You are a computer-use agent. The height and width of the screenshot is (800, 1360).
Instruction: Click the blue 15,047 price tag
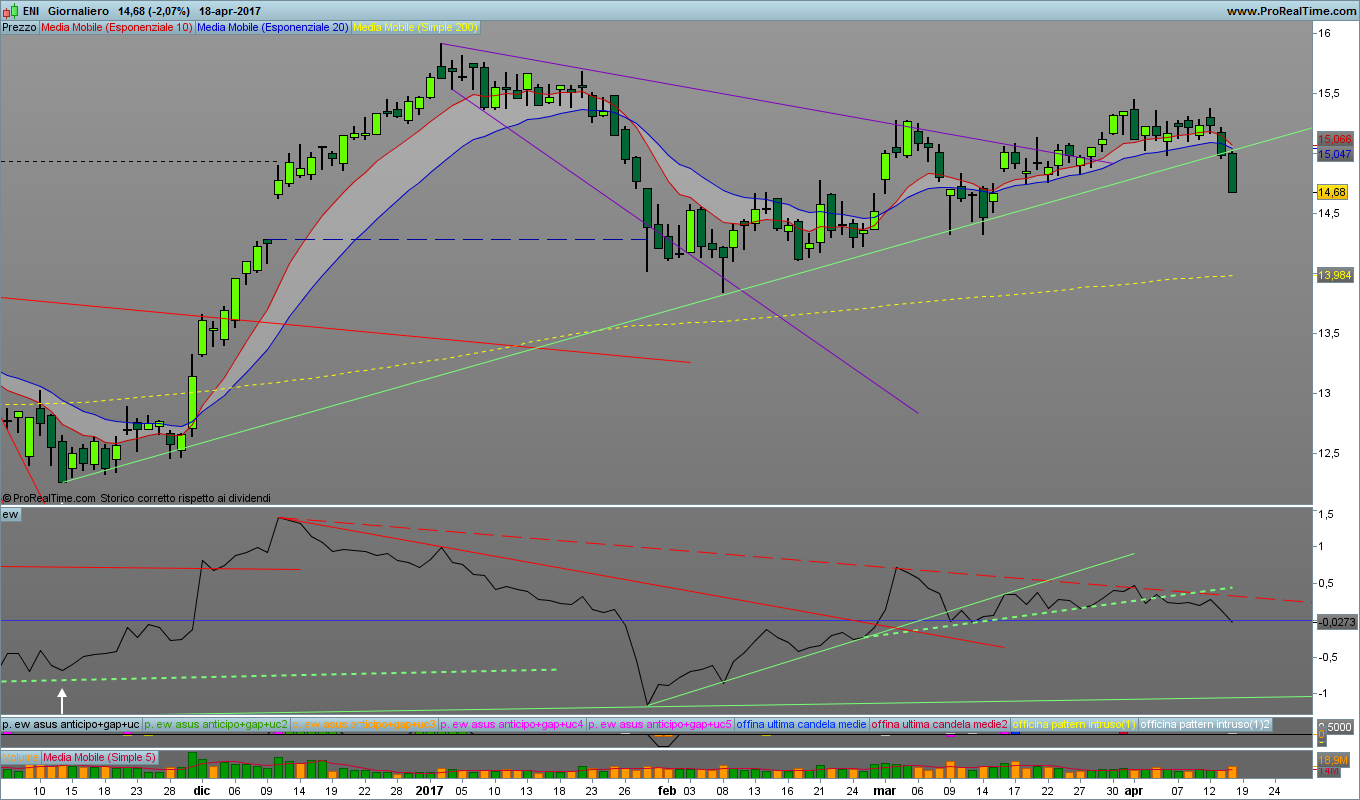pyautogui.click(x=1335, y=155)
